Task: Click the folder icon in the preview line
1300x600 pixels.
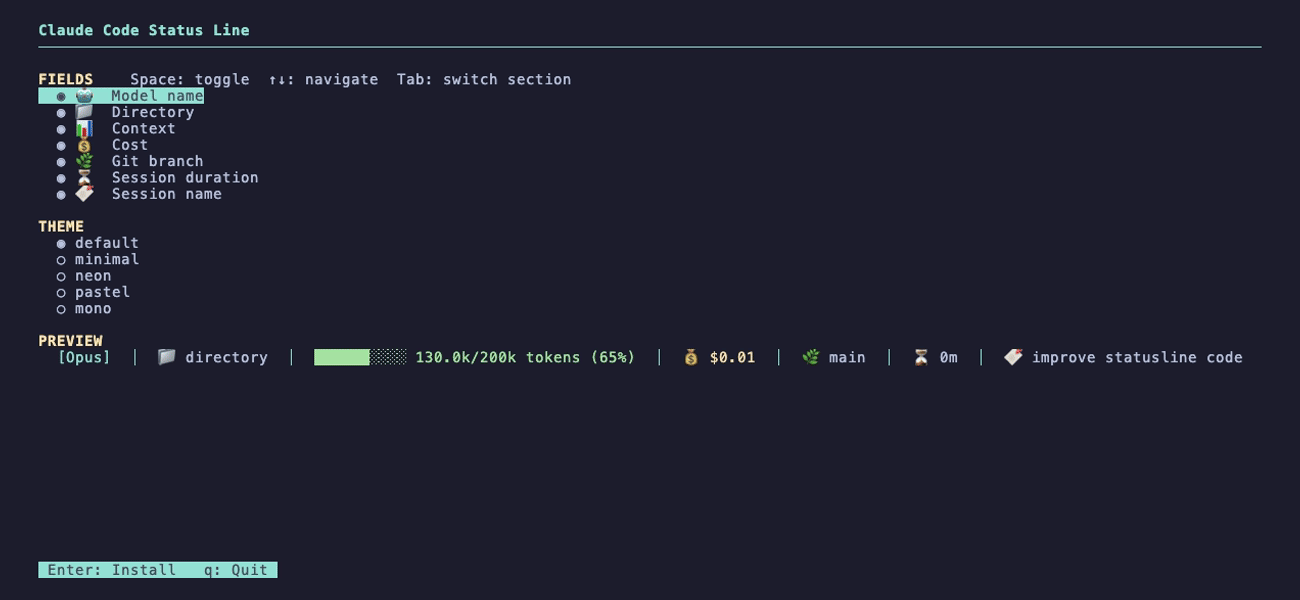Action: pyautogui.click(x=167, y=357)
